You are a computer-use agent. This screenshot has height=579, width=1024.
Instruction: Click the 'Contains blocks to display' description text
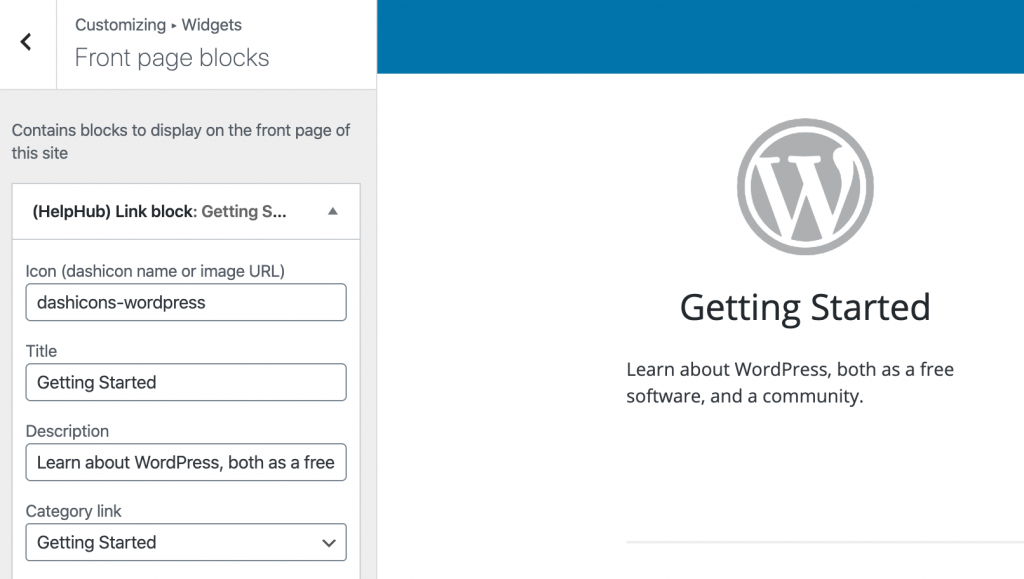181,142
